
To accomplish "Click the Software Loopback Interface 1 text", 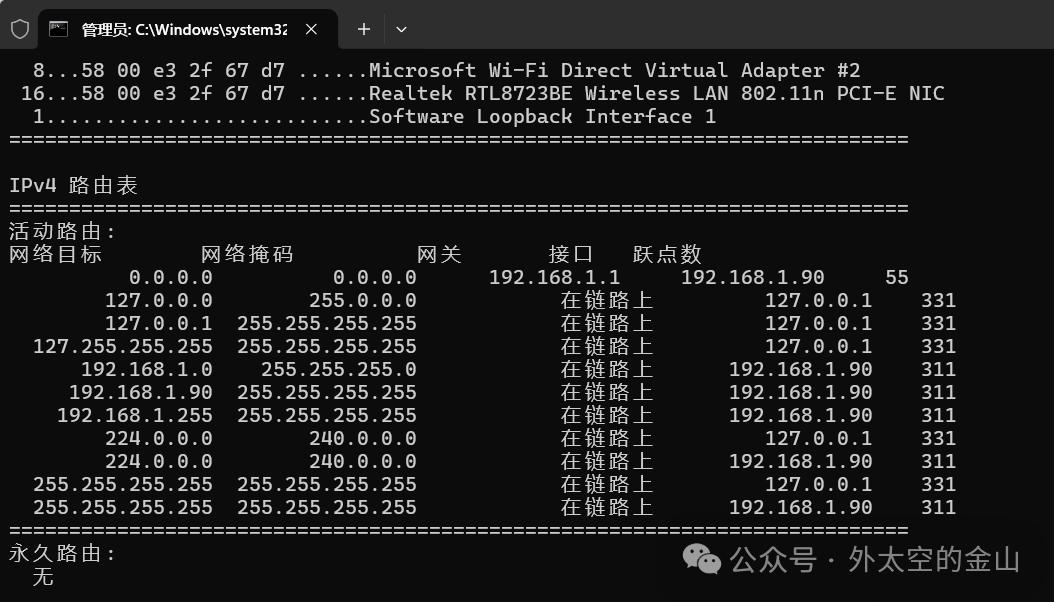I will tap(543, 116).
